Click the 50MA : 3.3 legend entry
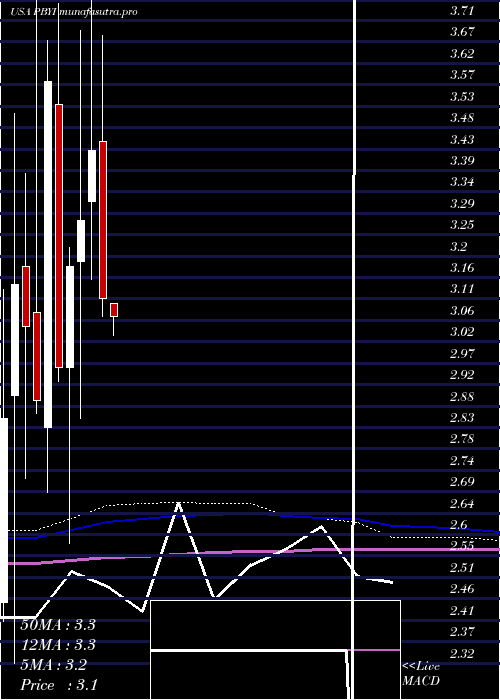 tap(58, 625)
